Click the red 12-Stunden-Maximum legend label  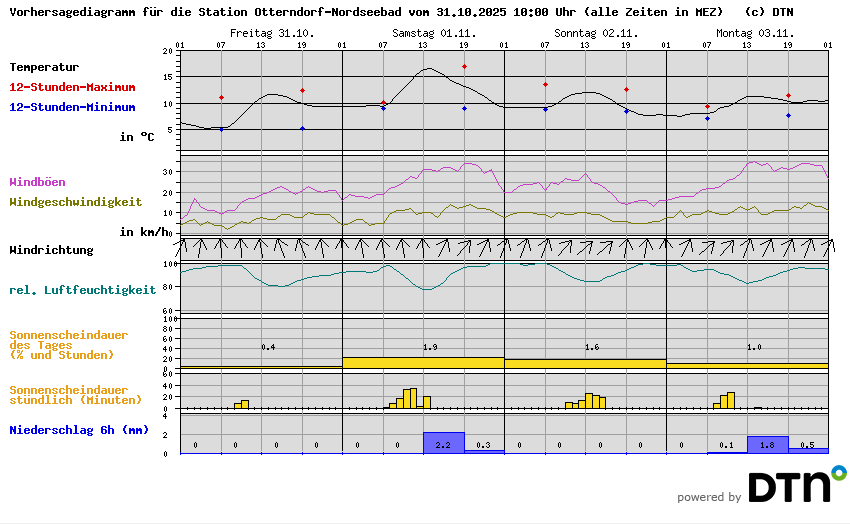tap(73, 87)
